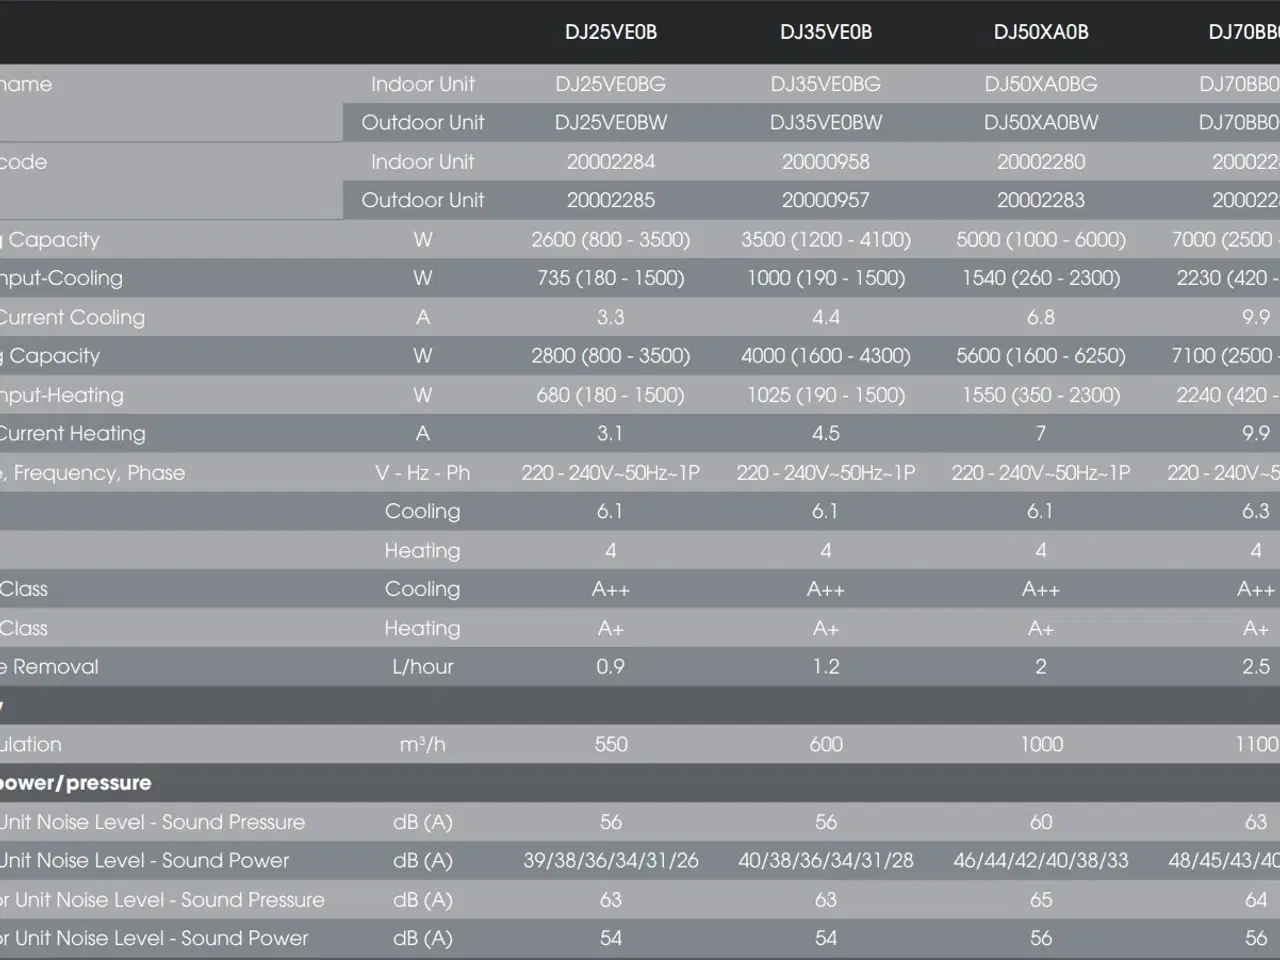The width and height of the screenshot is (1280, 960).
Task: Select heating input 1025 (190 - 1500)
Action: (826, 395)
